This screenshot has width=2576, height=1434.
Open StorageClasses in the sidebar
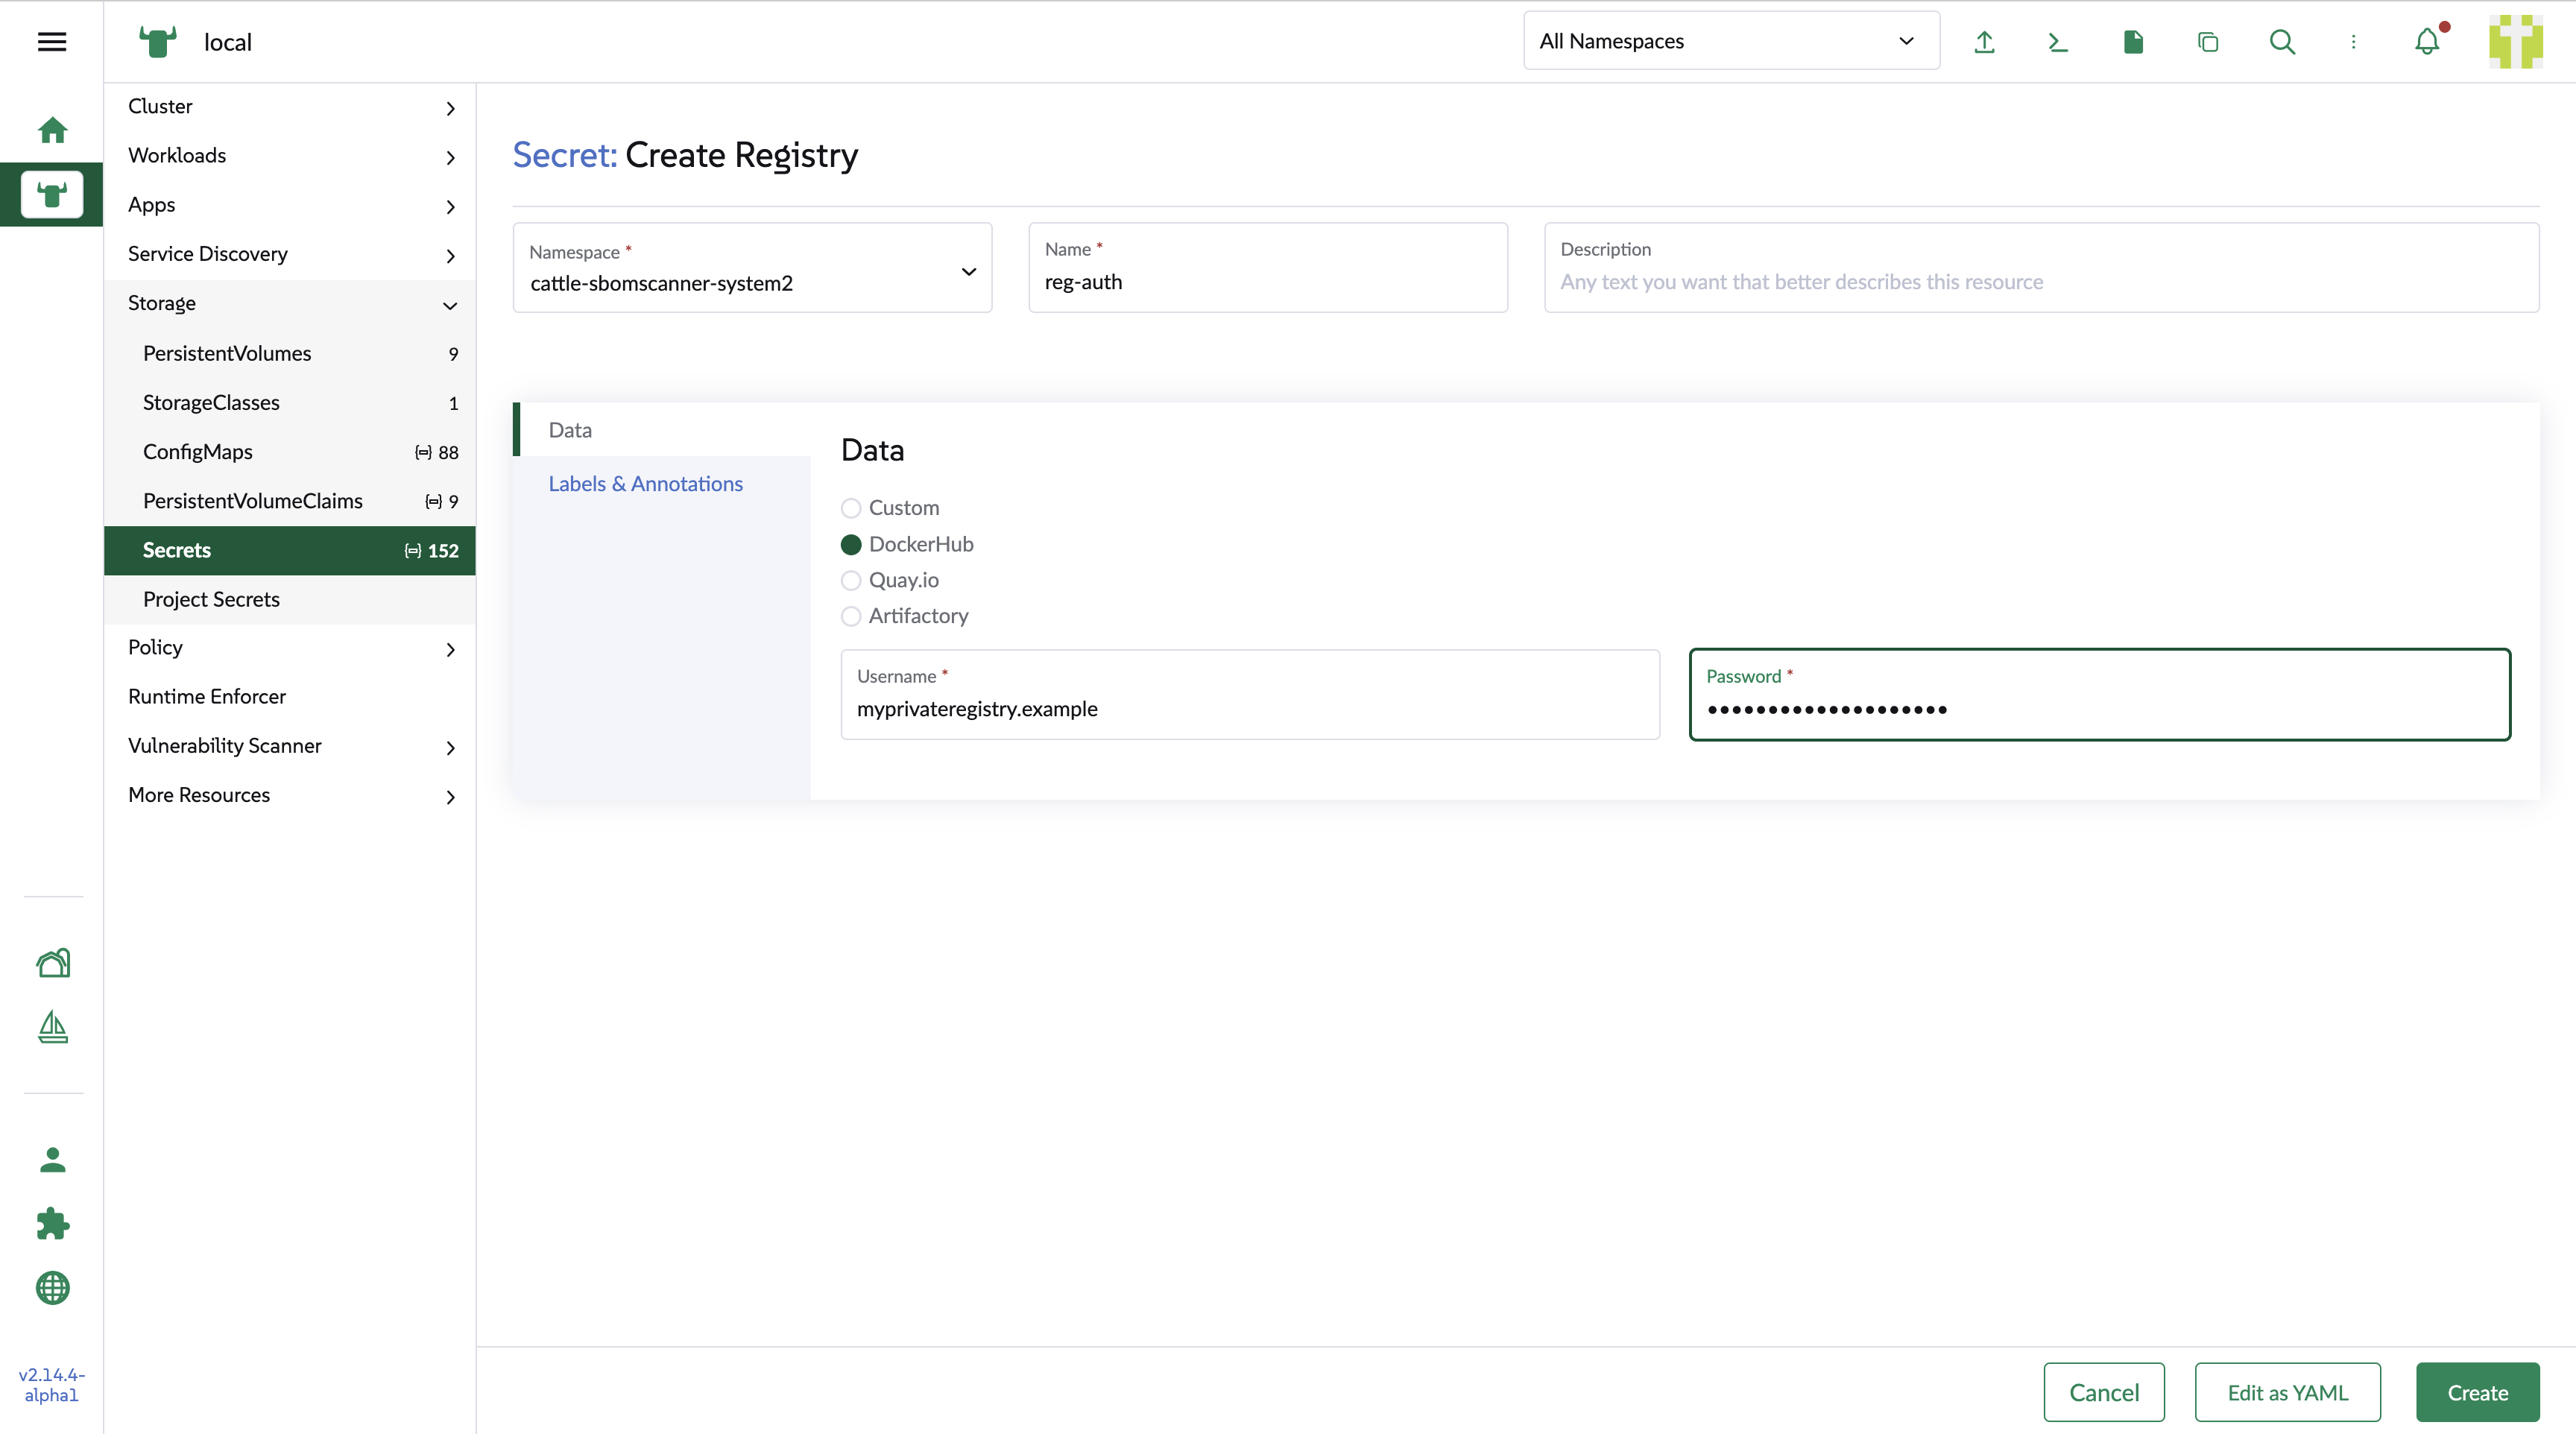[290, 402]
